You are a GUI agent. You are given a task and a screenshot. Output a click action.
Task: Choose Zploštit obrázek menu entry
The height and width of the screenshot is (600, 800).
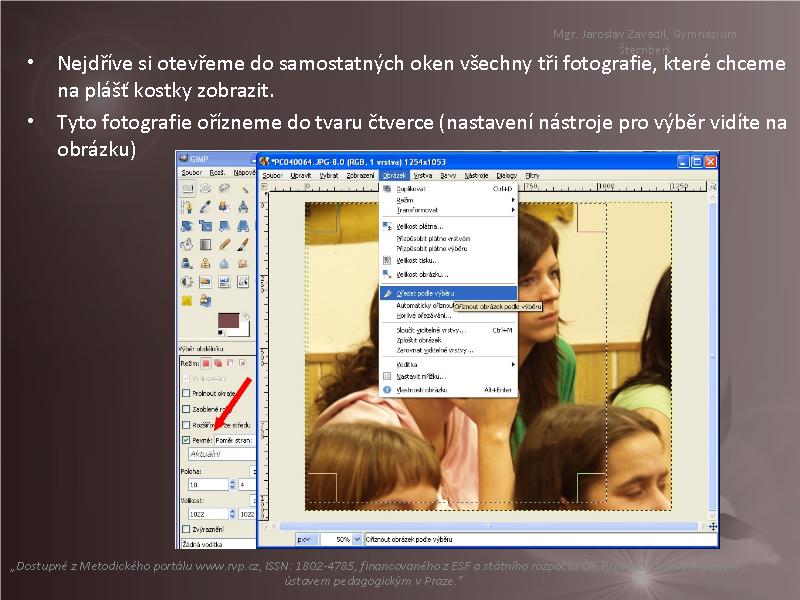tap(449, 340)
